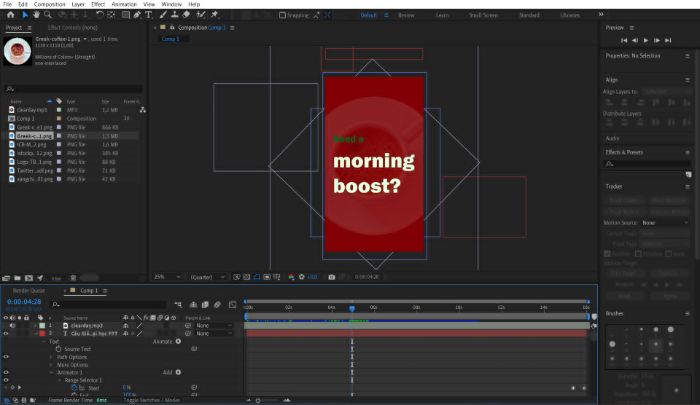
Task: Jump to last frame in Preview panel
Action: click(668, 40)
